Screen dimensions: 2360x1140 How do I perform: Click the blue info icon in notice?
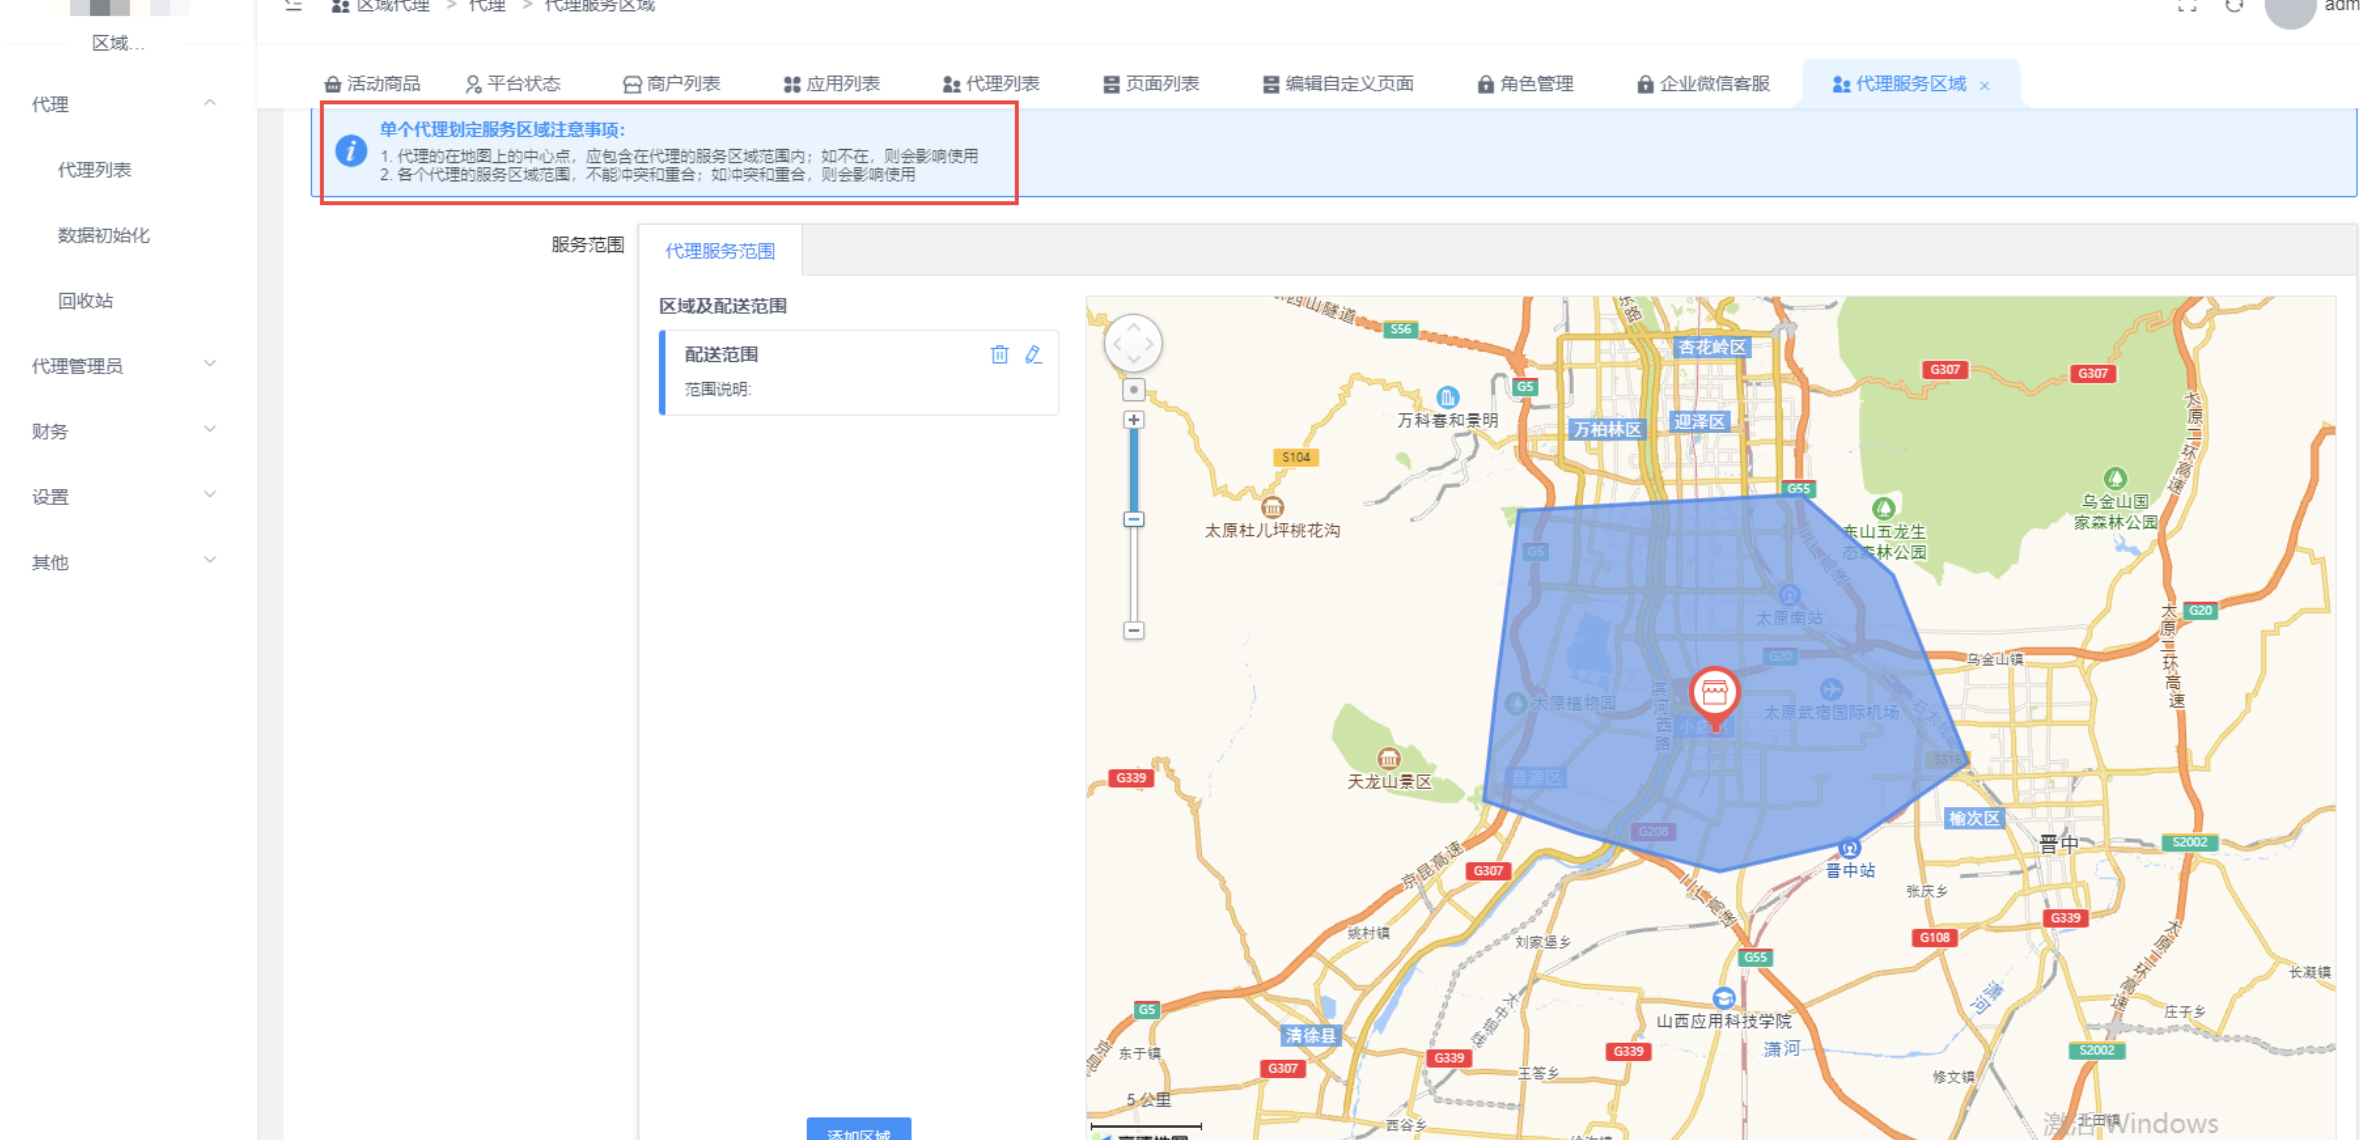[x=350, y=151]
